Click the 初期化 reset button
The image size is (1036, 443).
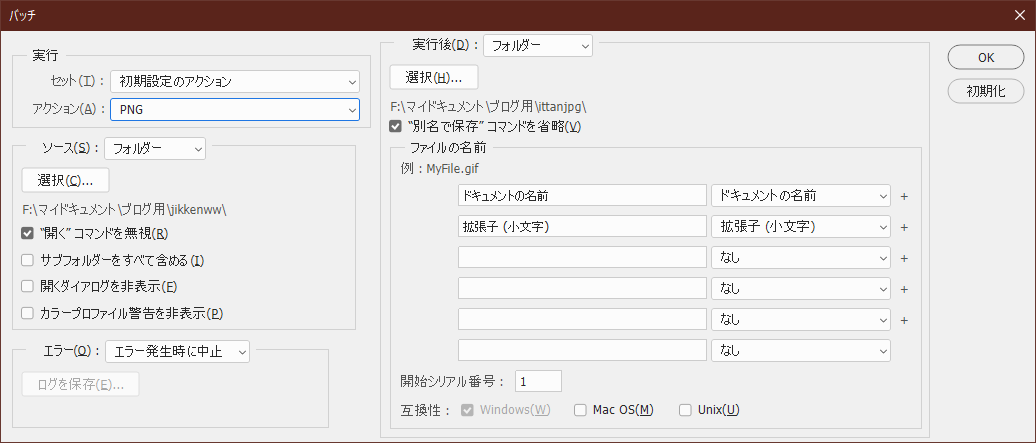tap(986, 91)
